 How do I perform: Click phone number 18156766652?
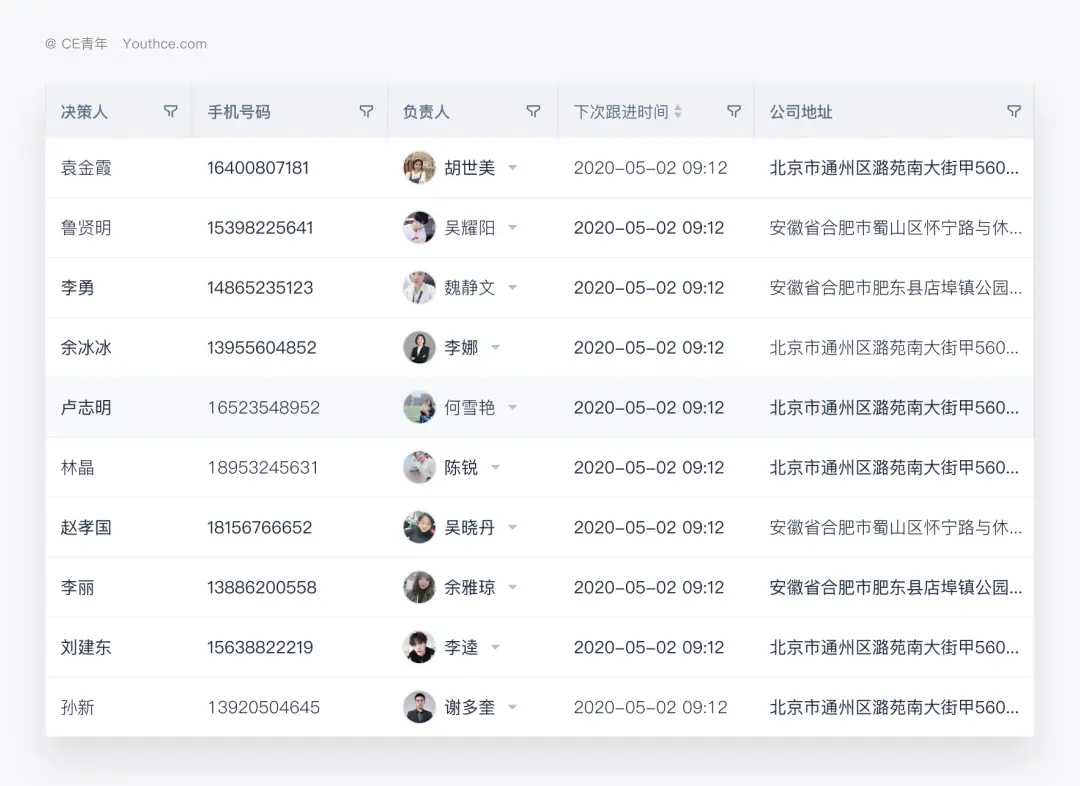260,527
